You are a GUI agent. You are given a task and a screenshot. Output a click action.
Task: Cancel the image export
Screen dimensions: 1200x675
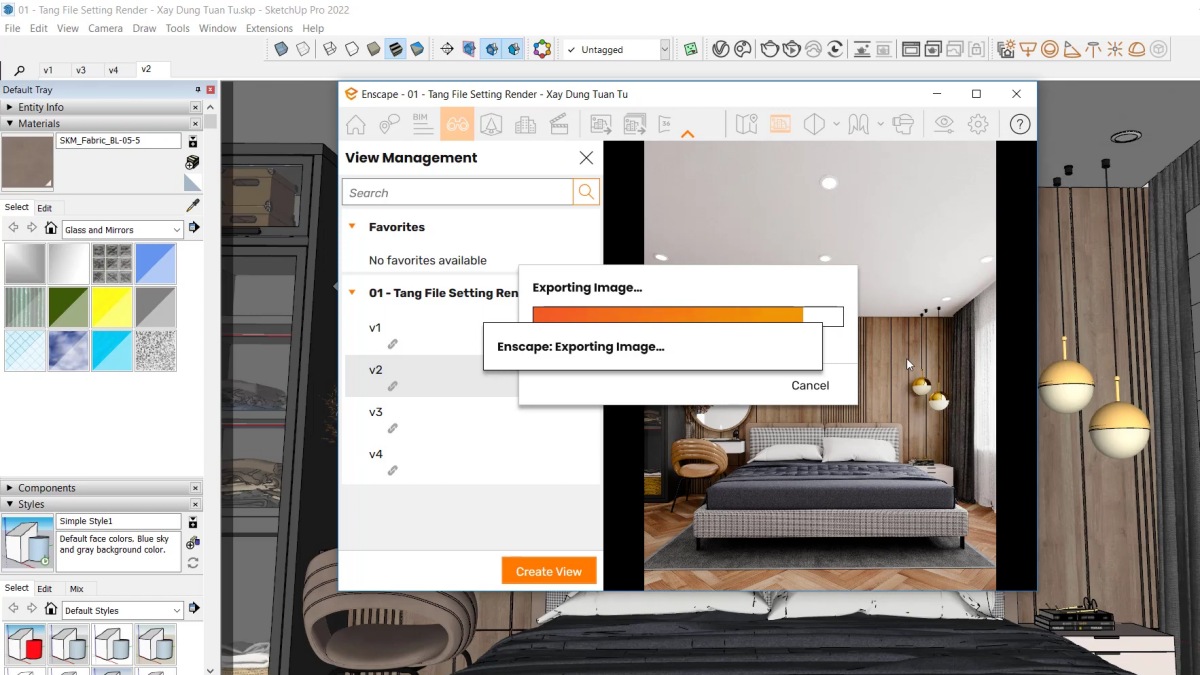click(x=810, y=385)
